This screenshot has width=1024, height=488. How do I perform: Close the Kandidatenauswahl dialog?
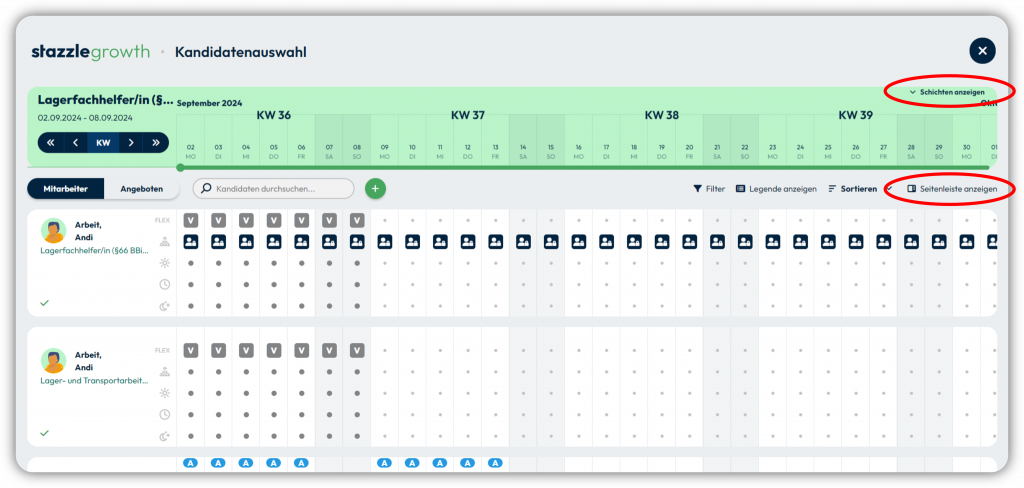coord(982,51)
